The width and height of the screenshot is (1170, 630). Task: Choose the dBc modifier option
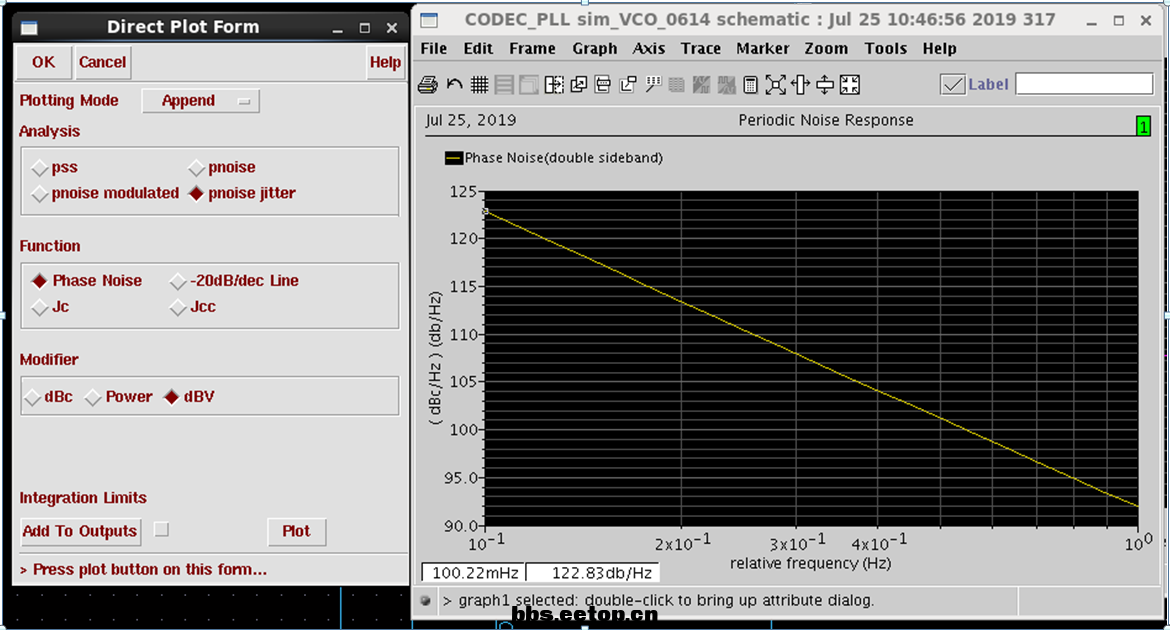[33, 397]
